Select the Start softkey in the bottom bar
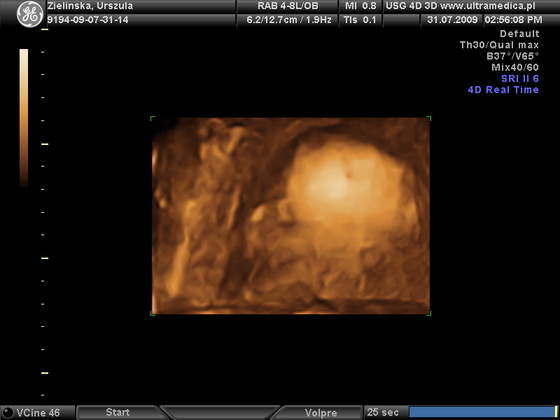This screenshot has height=420, width=560. 118,412
